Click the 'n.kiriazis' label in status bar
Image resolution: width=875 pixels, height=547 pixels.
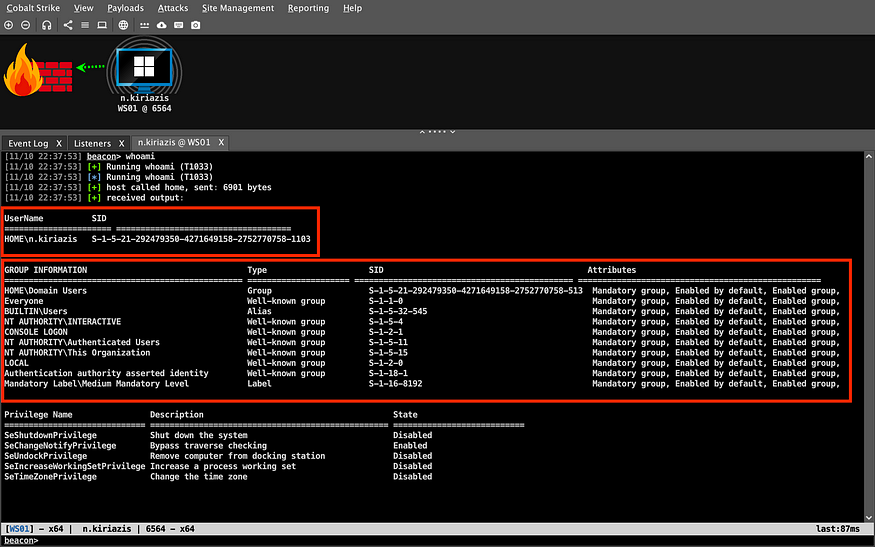coord(107,529)
